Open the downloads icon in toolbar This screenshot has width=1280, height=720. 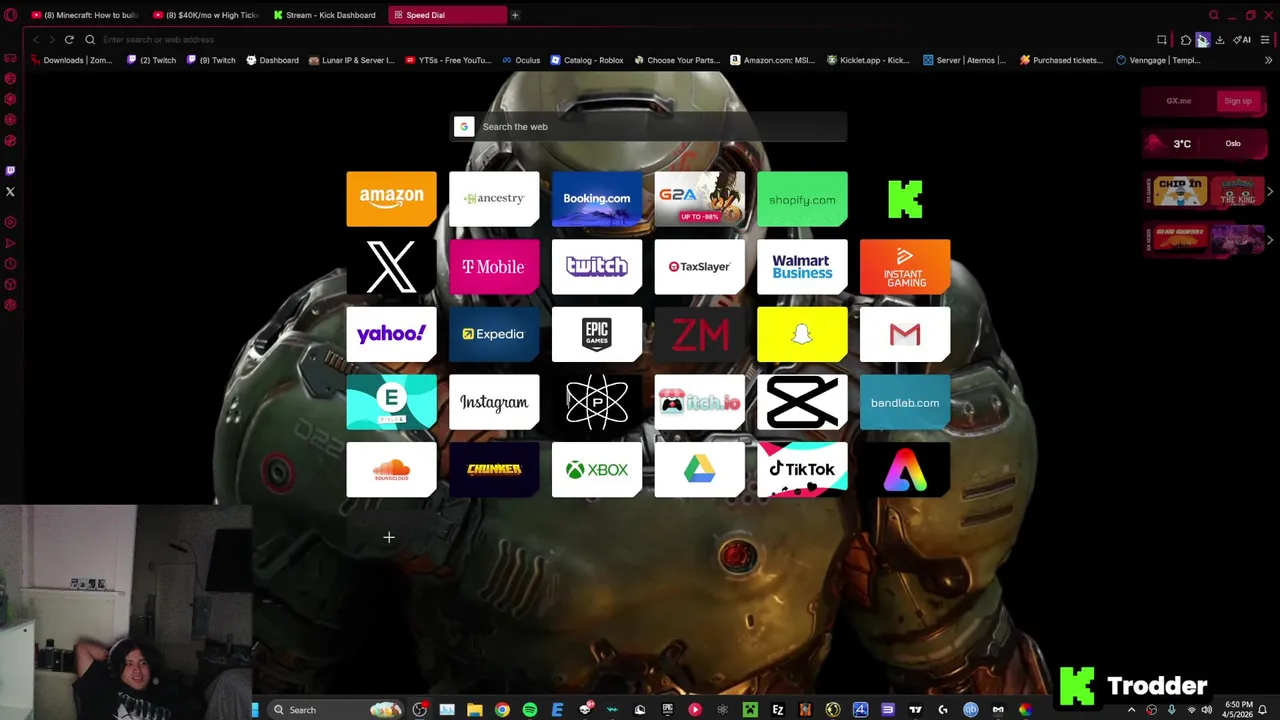click(x=1219, y=40)
